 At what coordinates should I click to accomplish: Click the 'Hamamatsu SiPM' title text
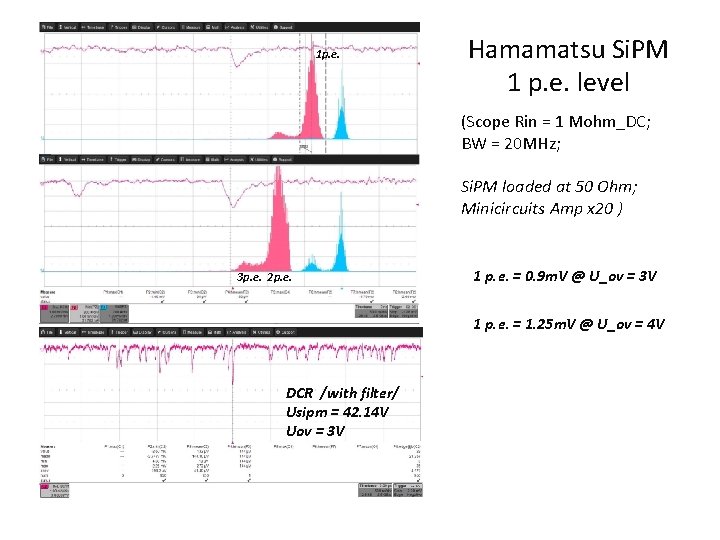coord(568,50)
